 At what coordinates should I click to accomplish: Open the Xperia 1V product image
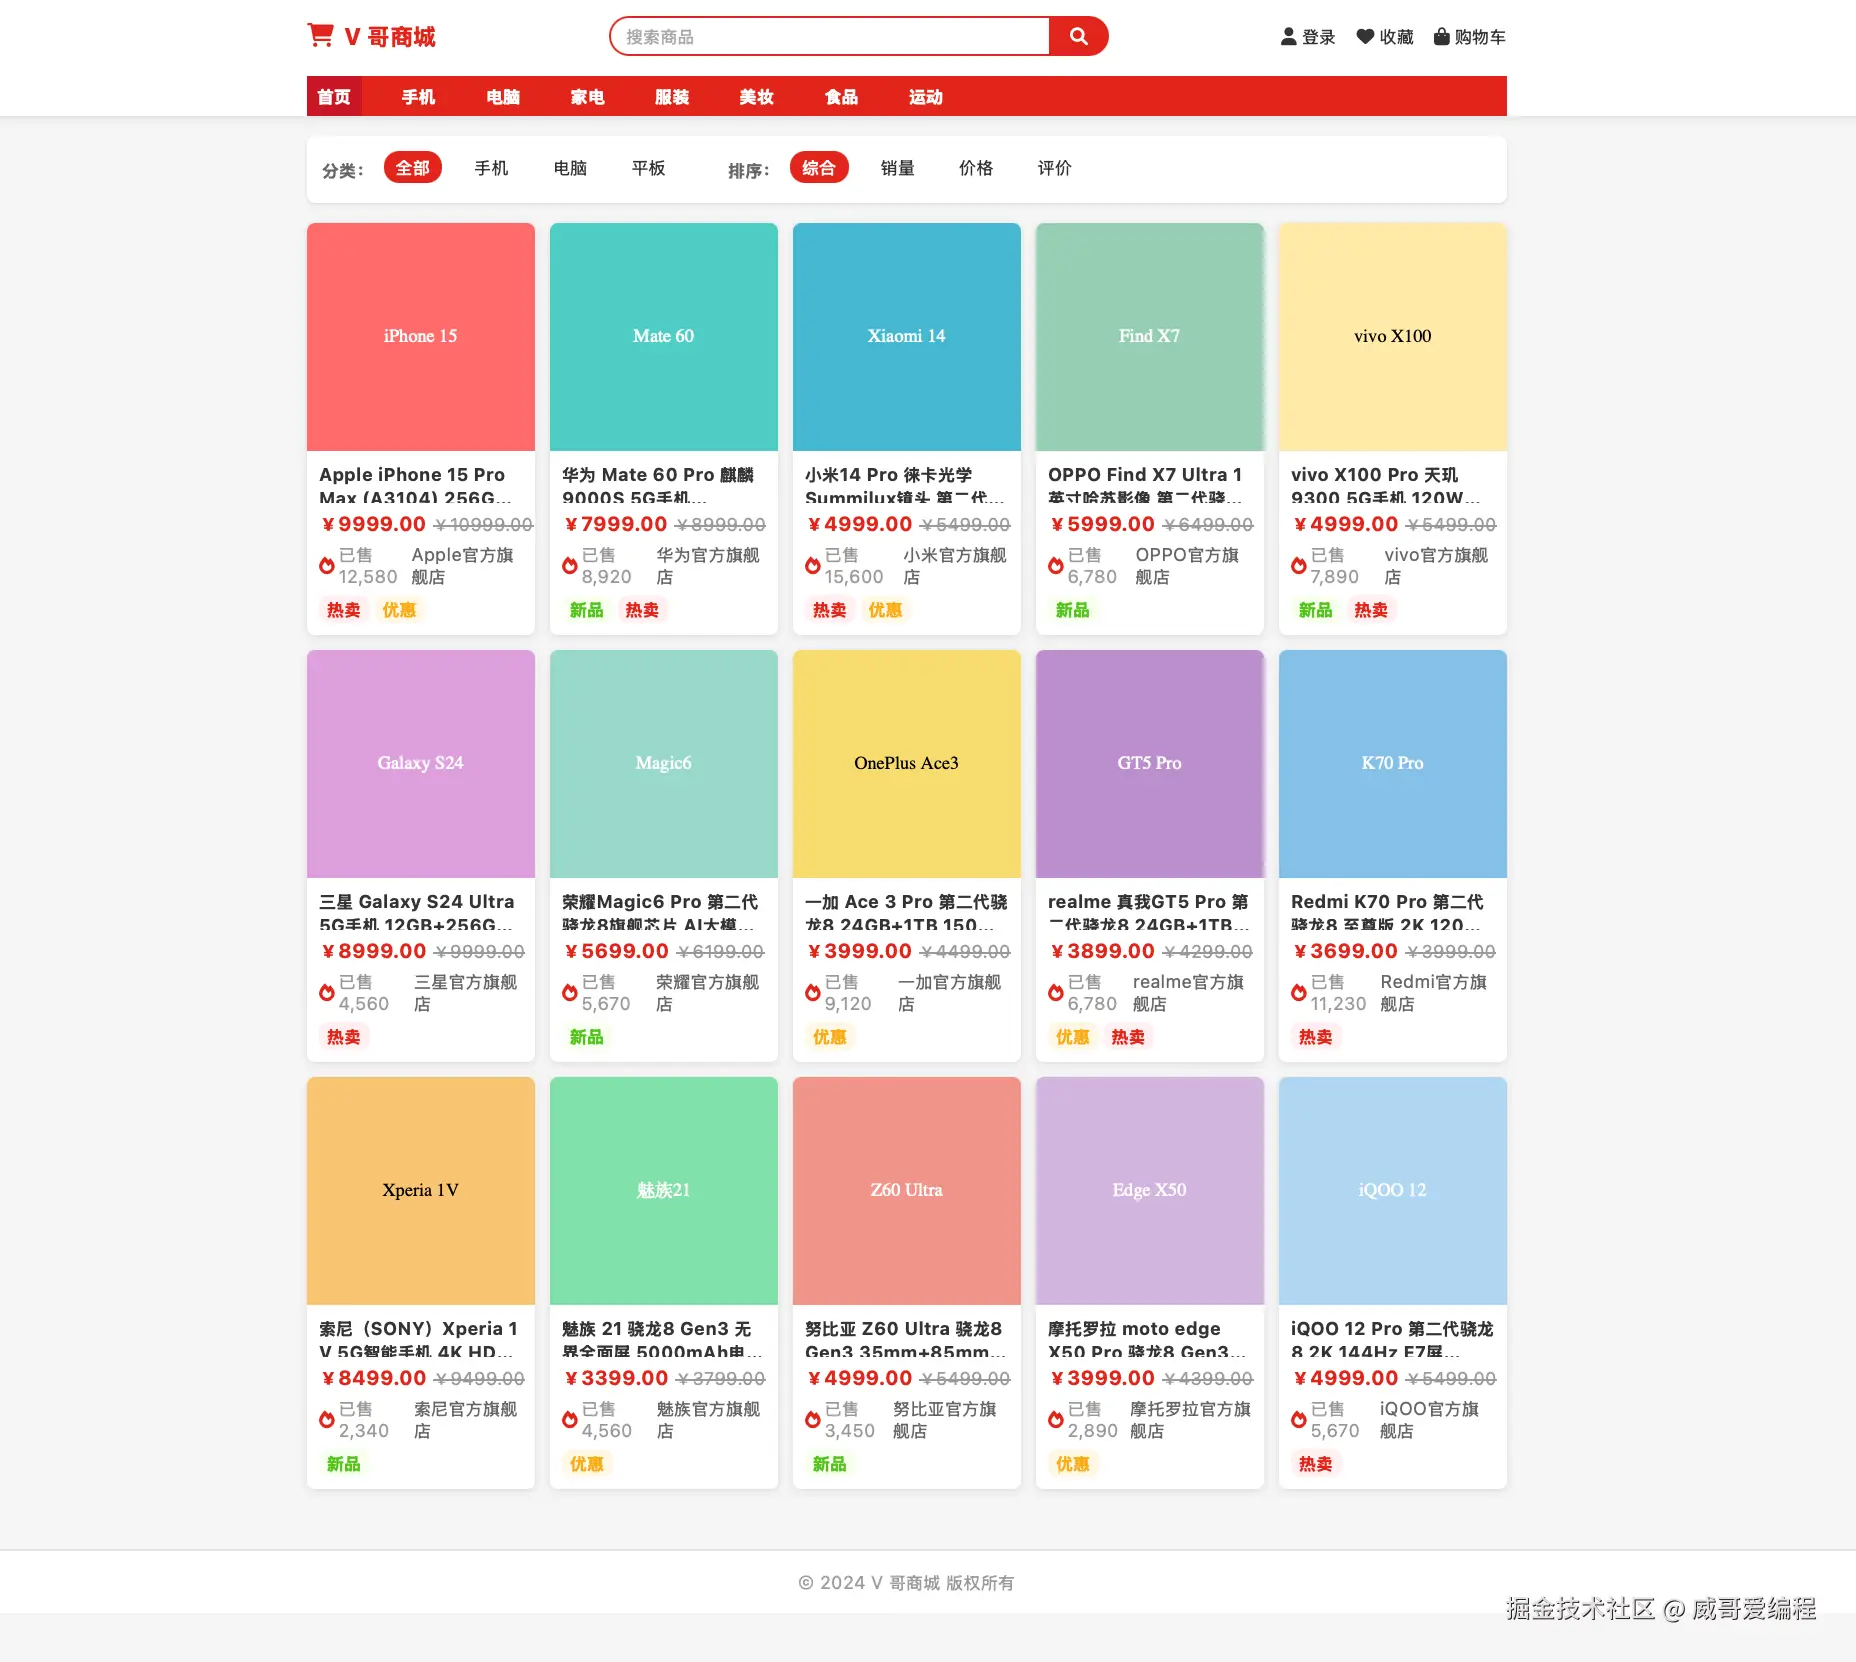(421, 1191)
